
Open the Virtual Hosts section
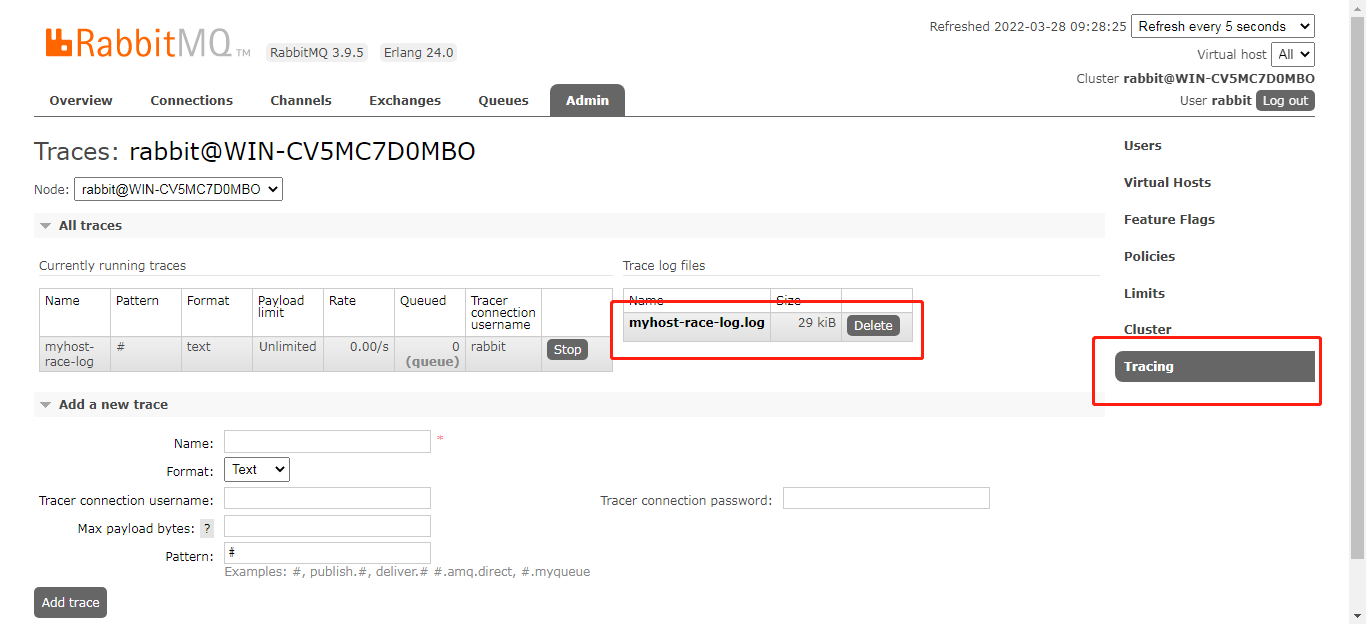[x=1167, y=182]
